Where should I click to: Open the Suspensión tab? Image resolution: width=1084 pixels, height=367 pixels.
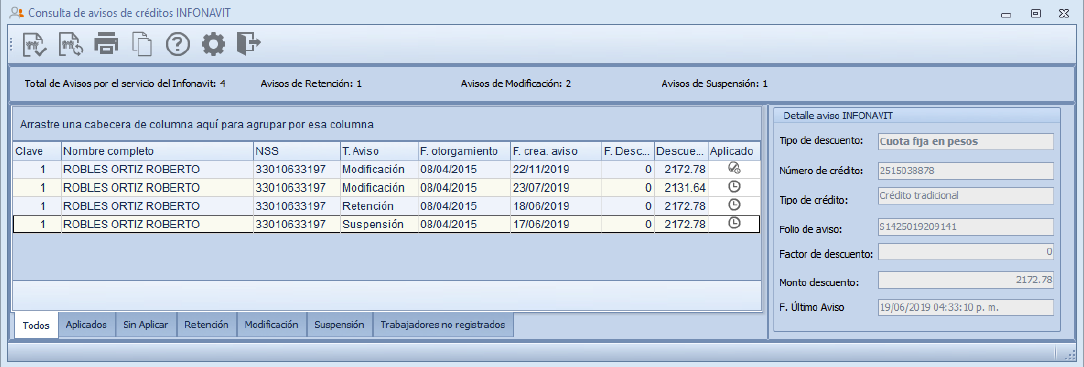[x=339, y=324]
